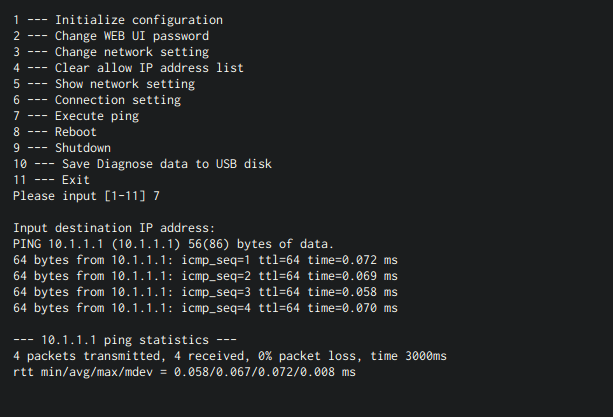The width and height of the screenshot is (613, 417).
Task: Click the icmp_seq=4 ping reply line
Action: (205, 308)
